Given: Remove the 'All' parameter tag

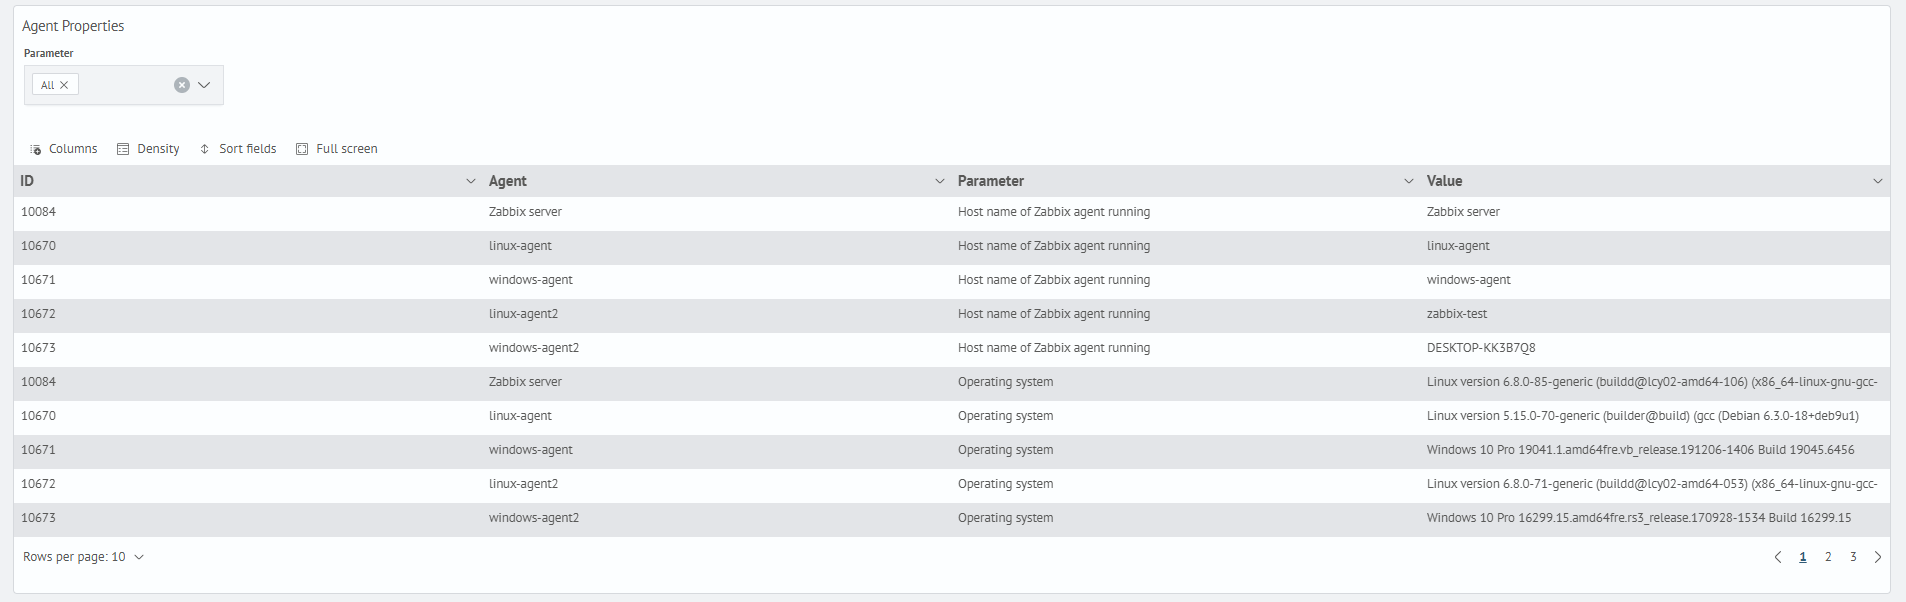Looking at the screenshot, I should 64,85.
